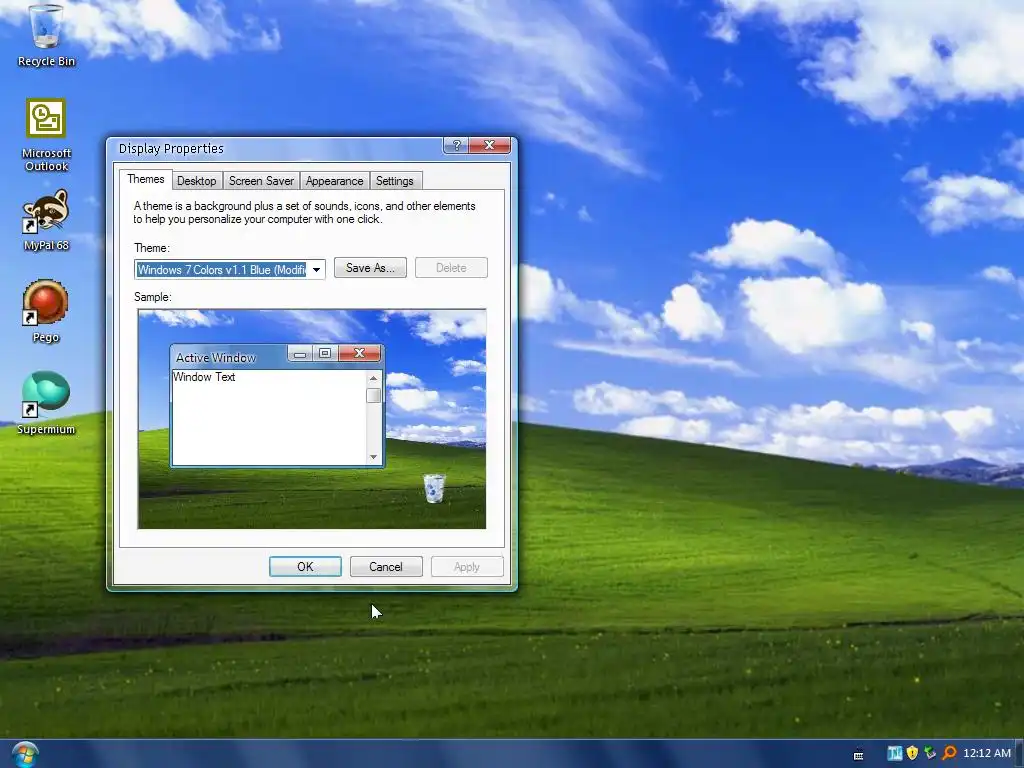1024x768 pixels.
Task: Switch to the Desktop tab
Action: click(197, 181)
